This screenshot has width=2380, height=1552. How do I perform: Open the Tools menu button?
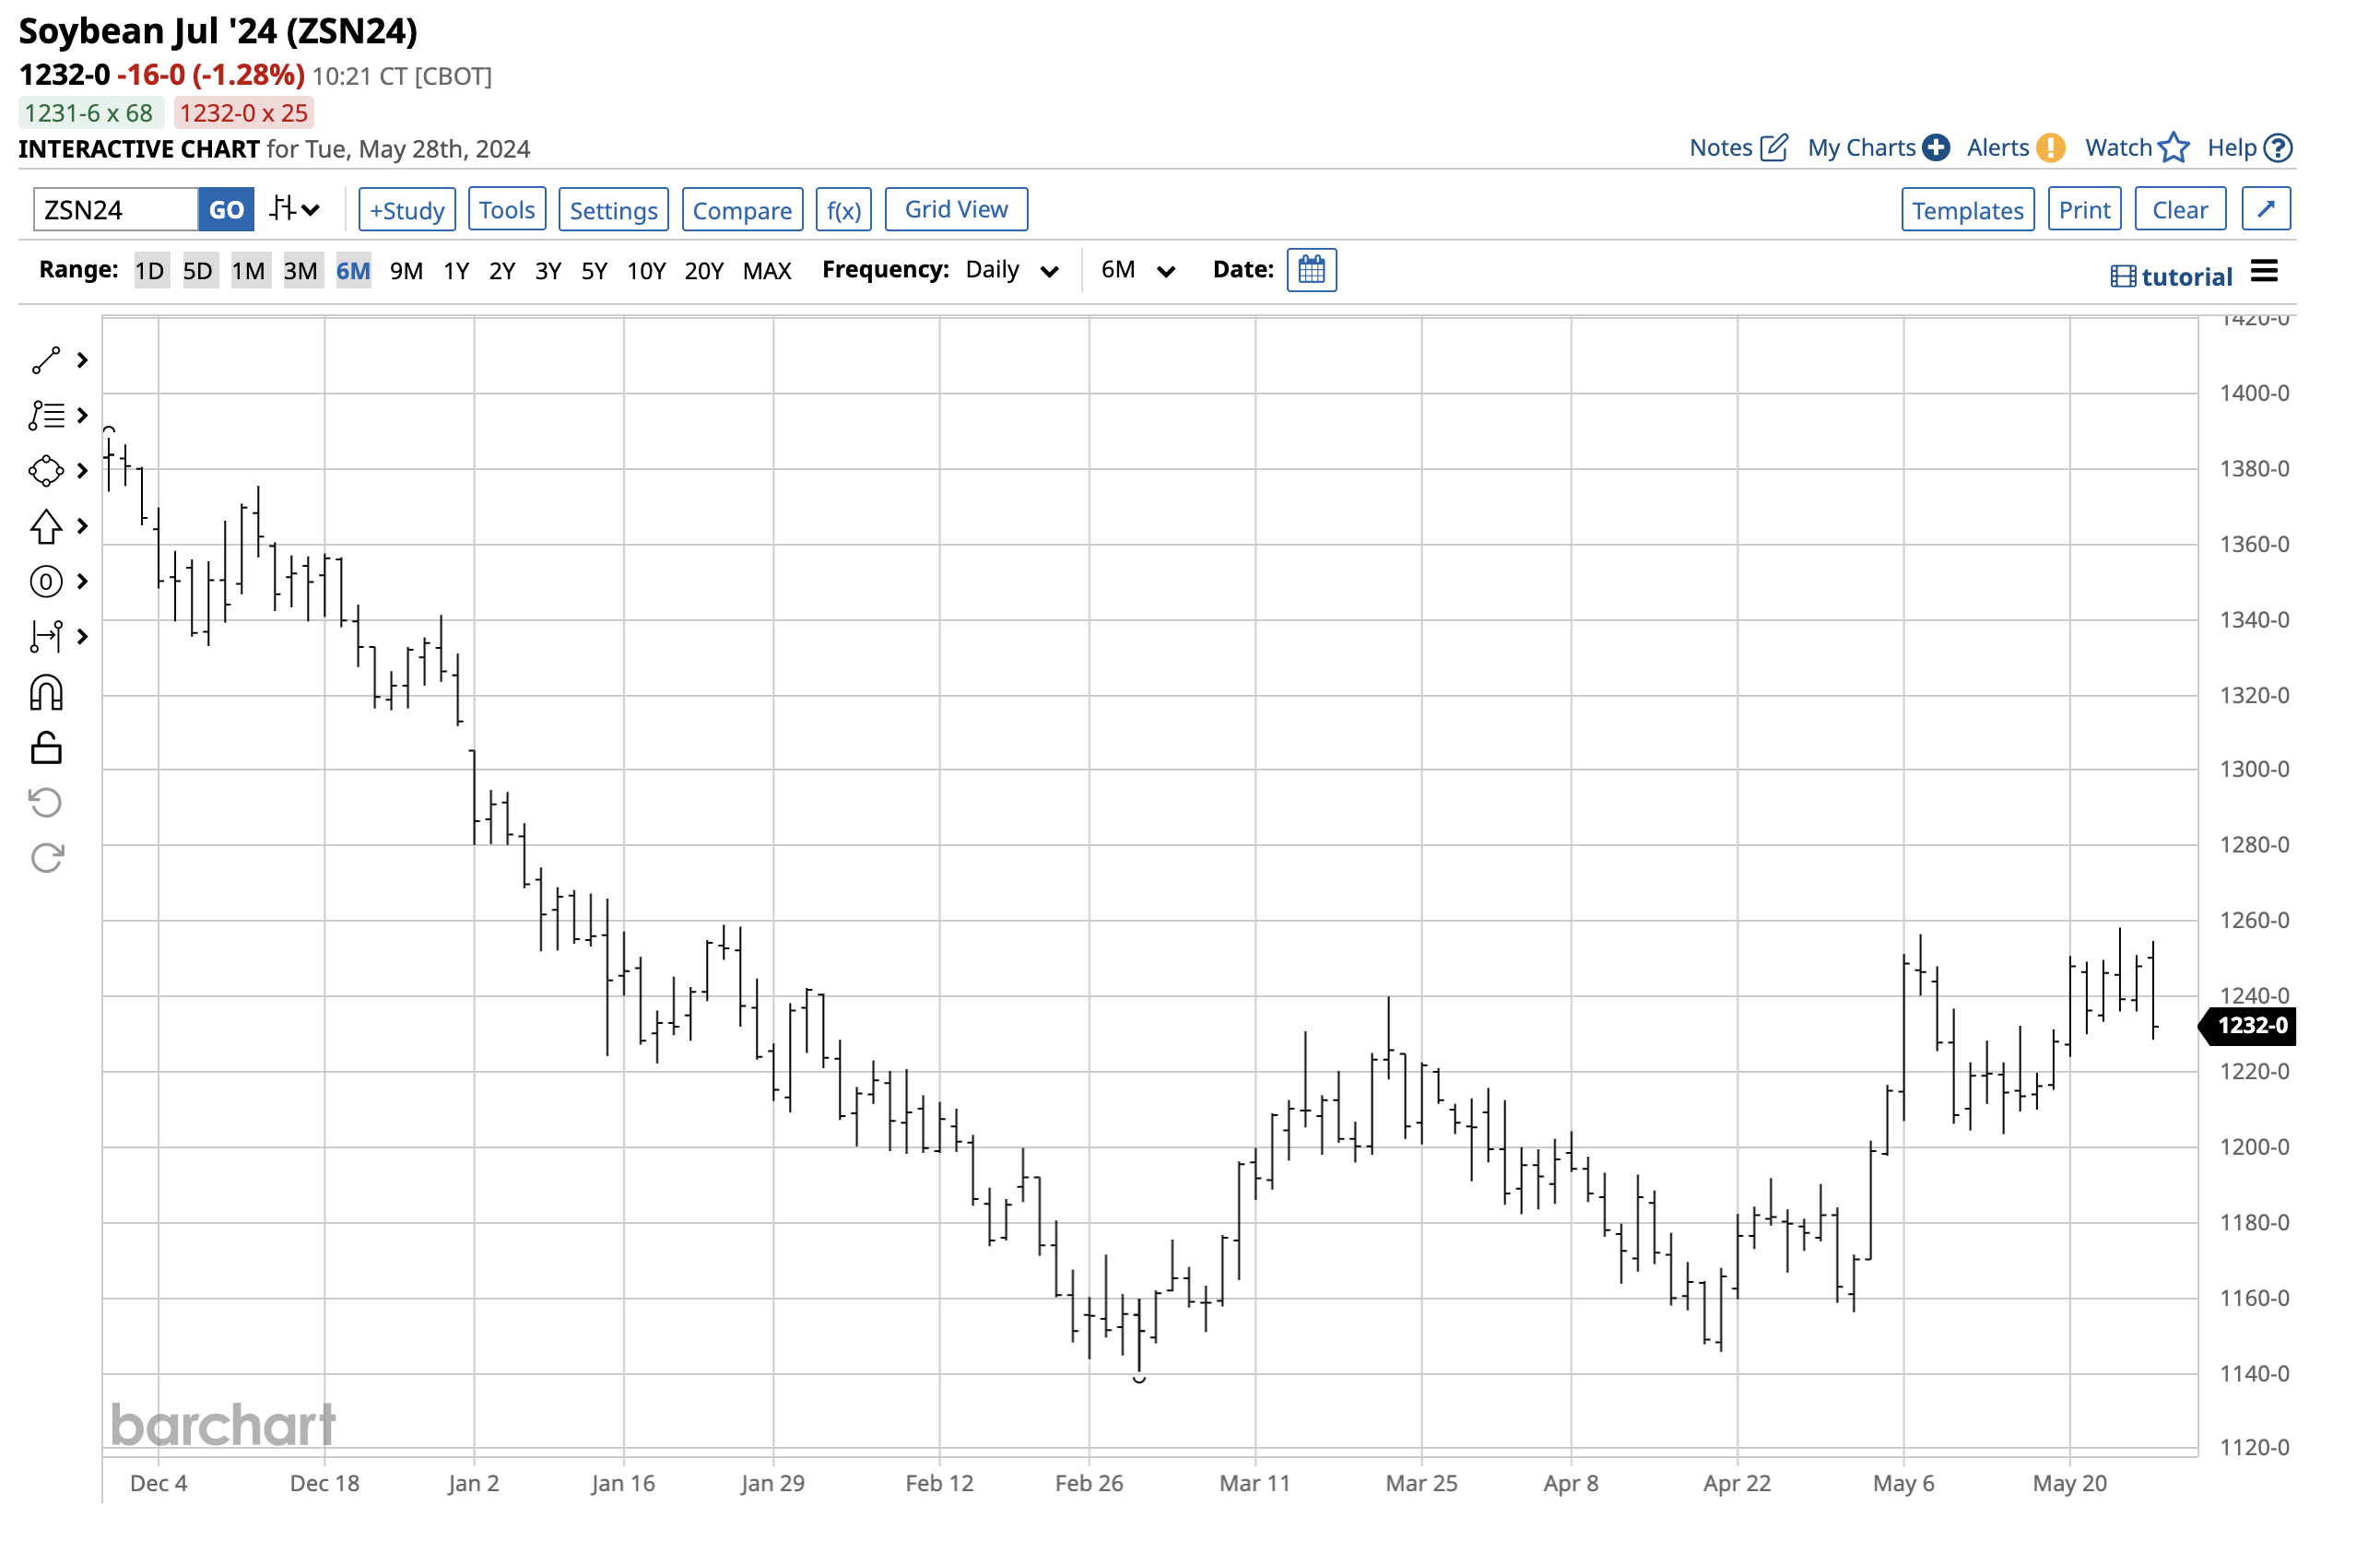pos(507,210)
